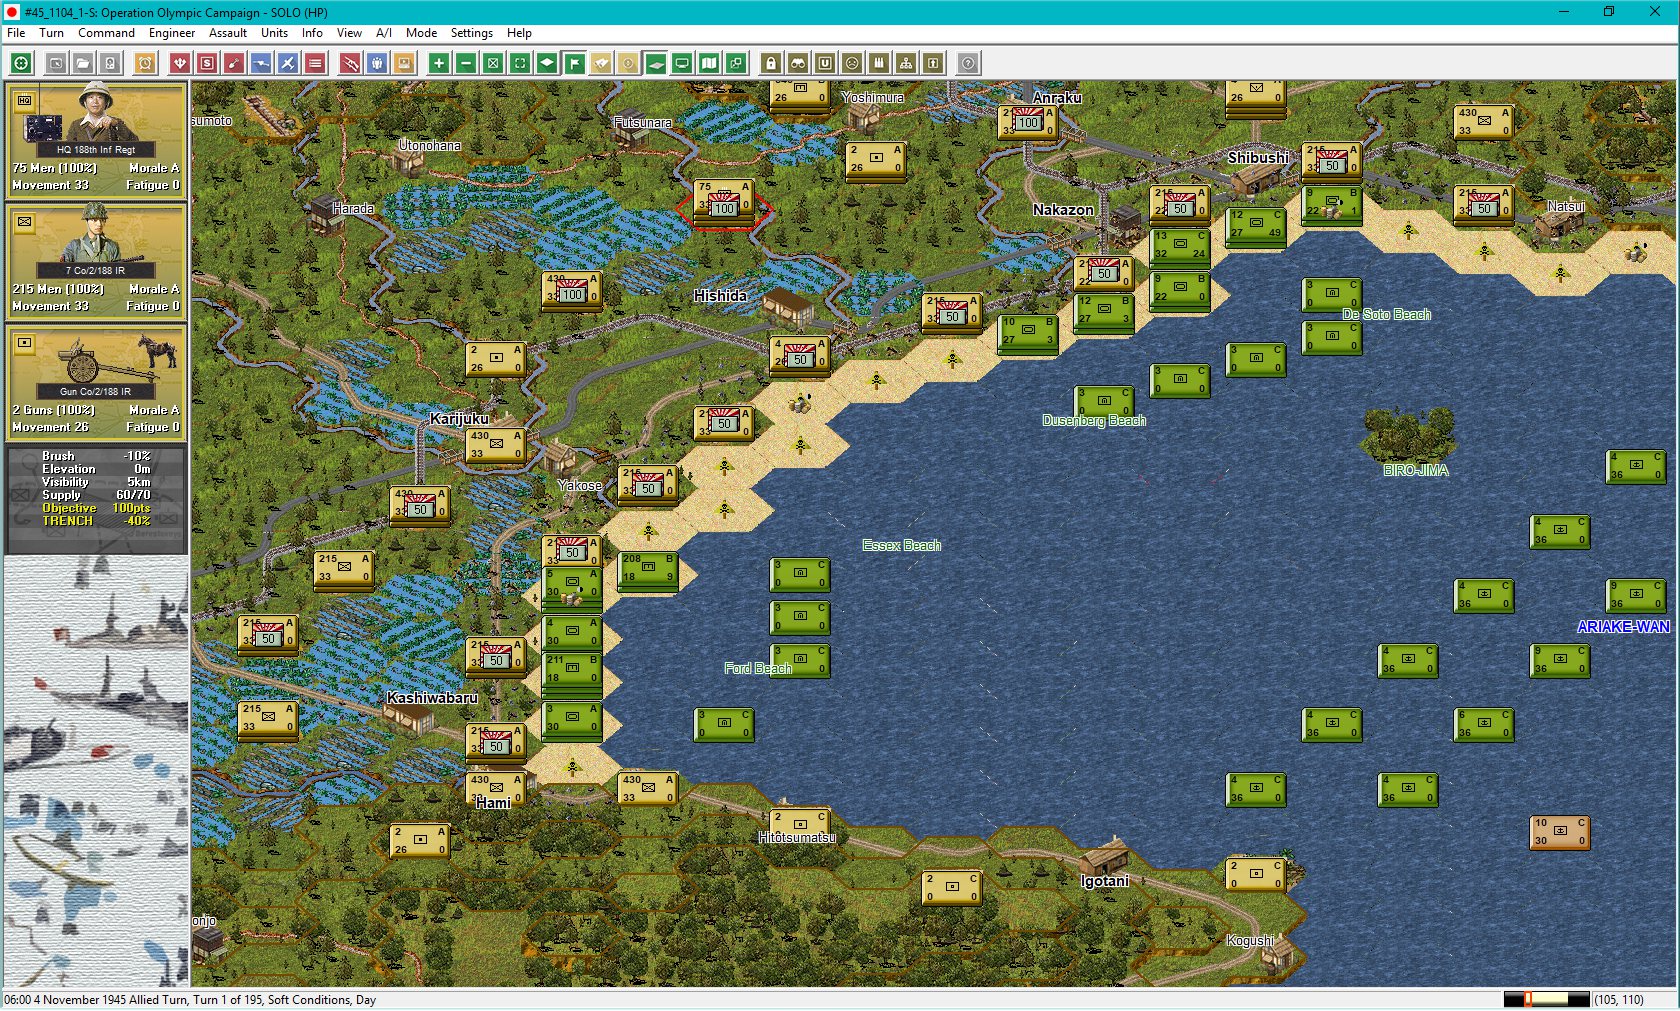Click the green crossed-box toolbar icon
The width and height of the screenshot is (1680, 1011).
(493, 64)
